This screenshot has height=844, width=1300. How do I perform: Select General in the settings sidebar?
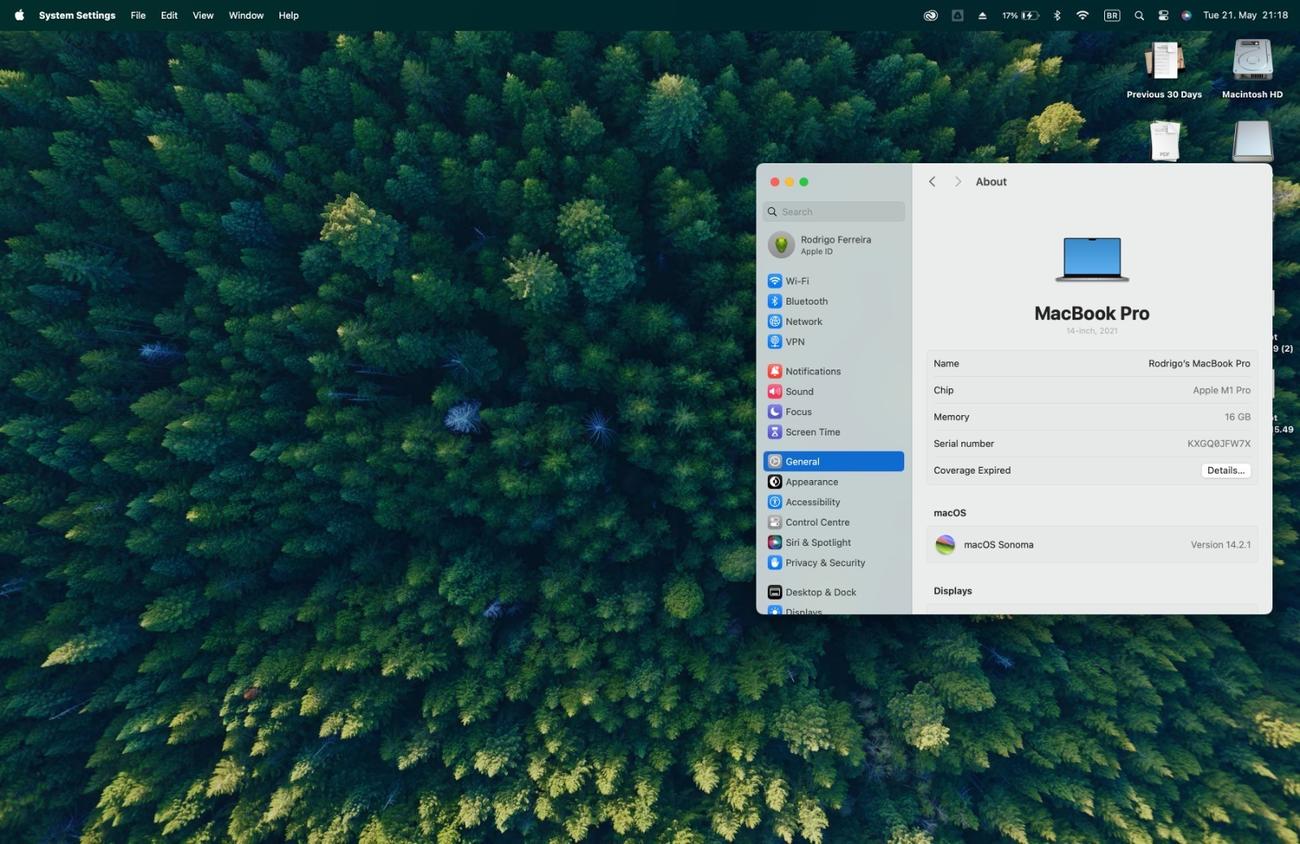click(833, 461)
